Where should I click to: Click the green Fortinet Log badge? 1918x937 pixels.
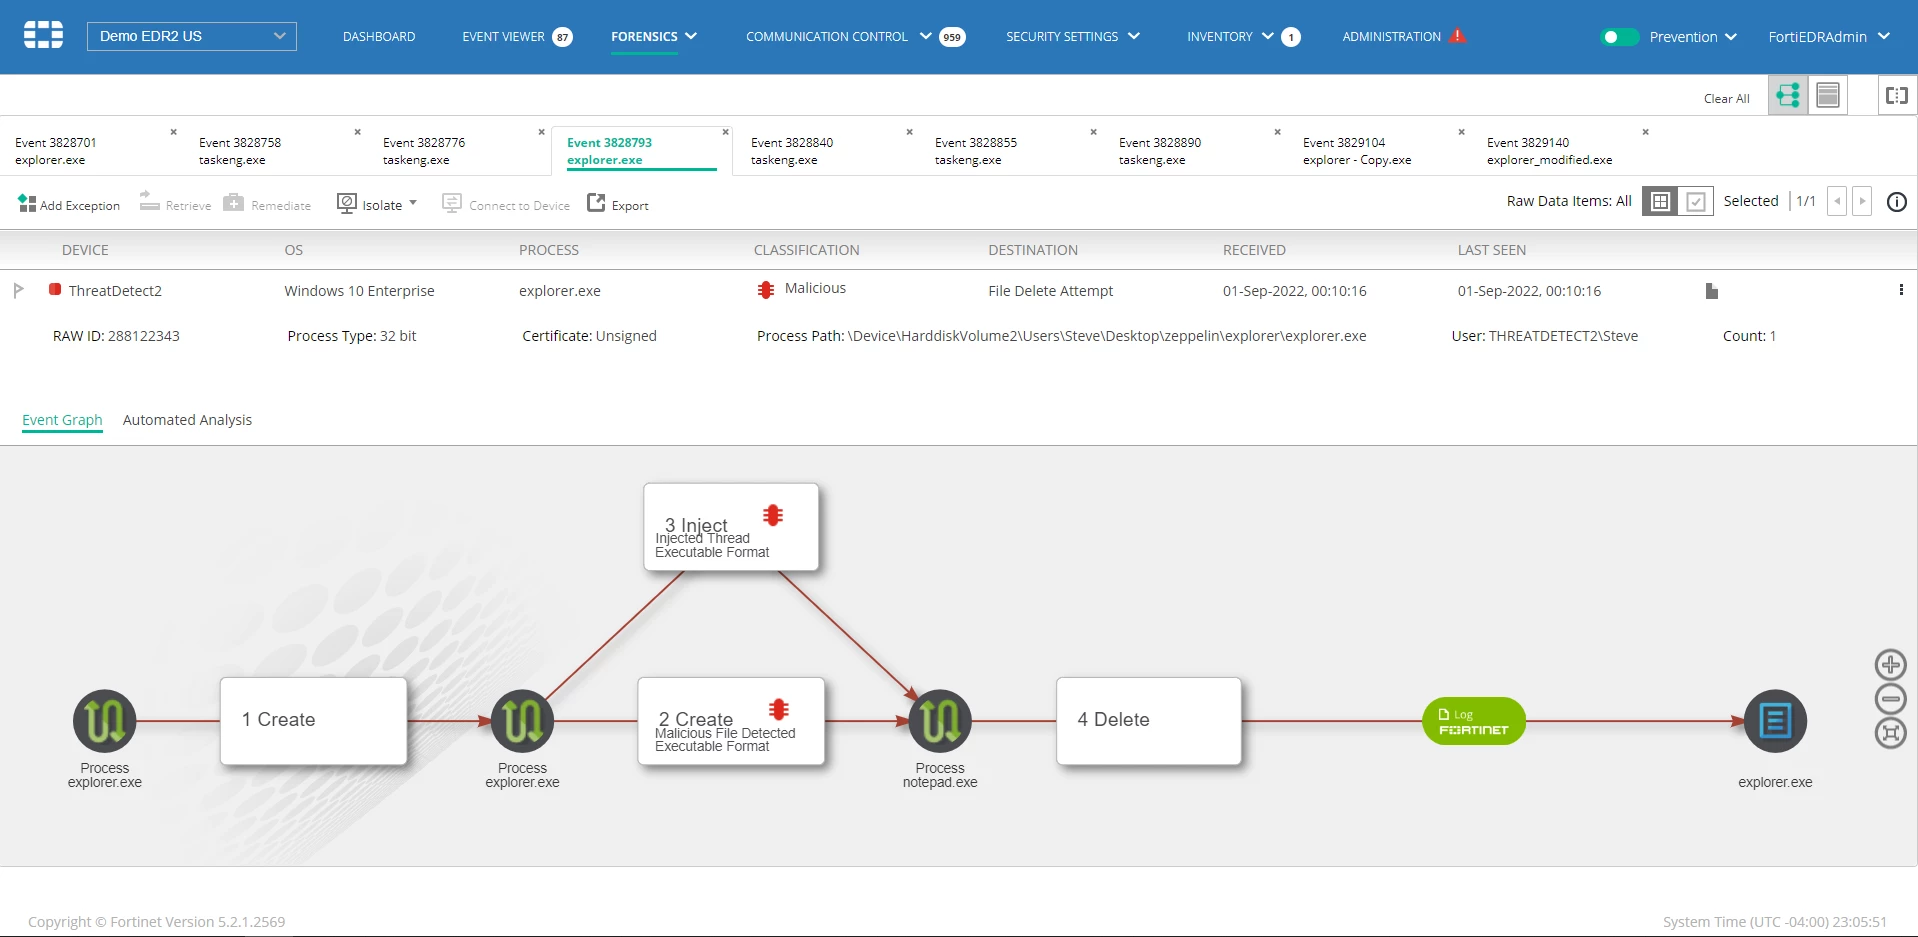coord(1474,721)
